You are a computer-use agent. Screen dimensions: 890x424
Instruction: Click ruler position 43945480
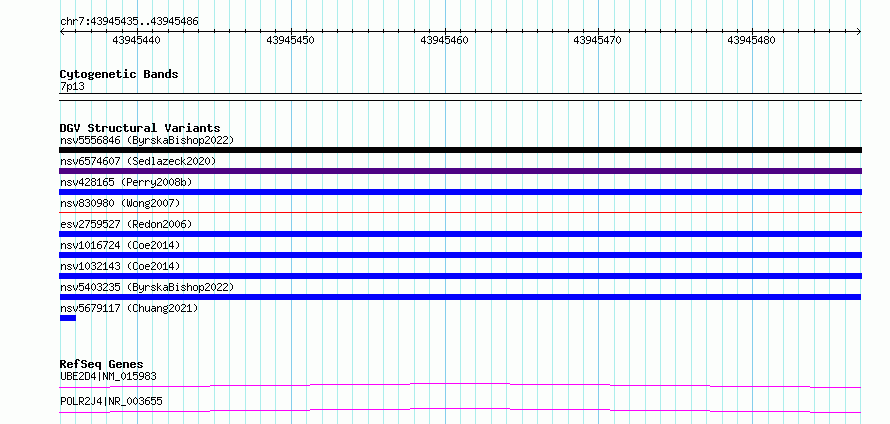click(x=752, y=40)
